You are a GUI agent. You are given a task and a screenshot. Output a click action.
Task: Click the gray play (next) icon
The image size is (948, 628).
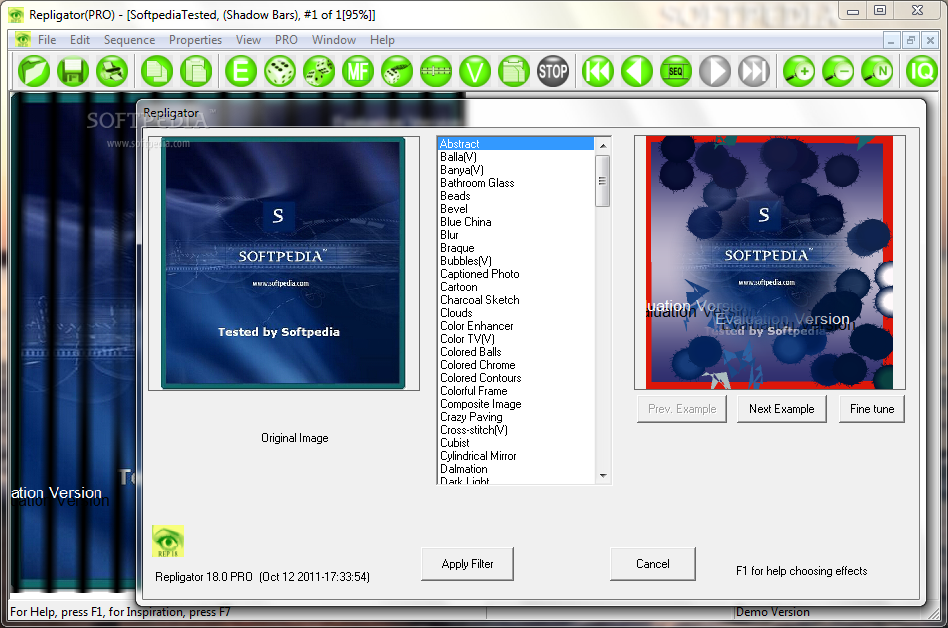click(715, 71)
